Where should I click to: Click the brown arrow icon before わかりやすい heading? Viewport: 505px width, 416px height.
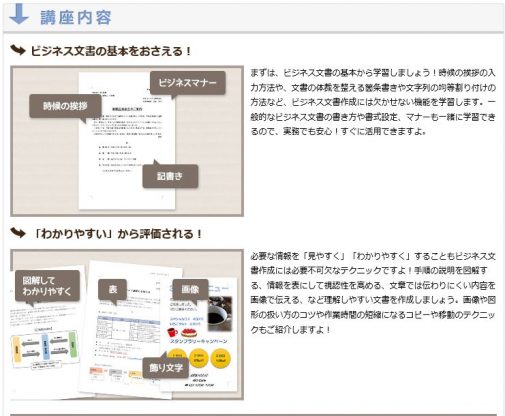[x=18, y=232]
